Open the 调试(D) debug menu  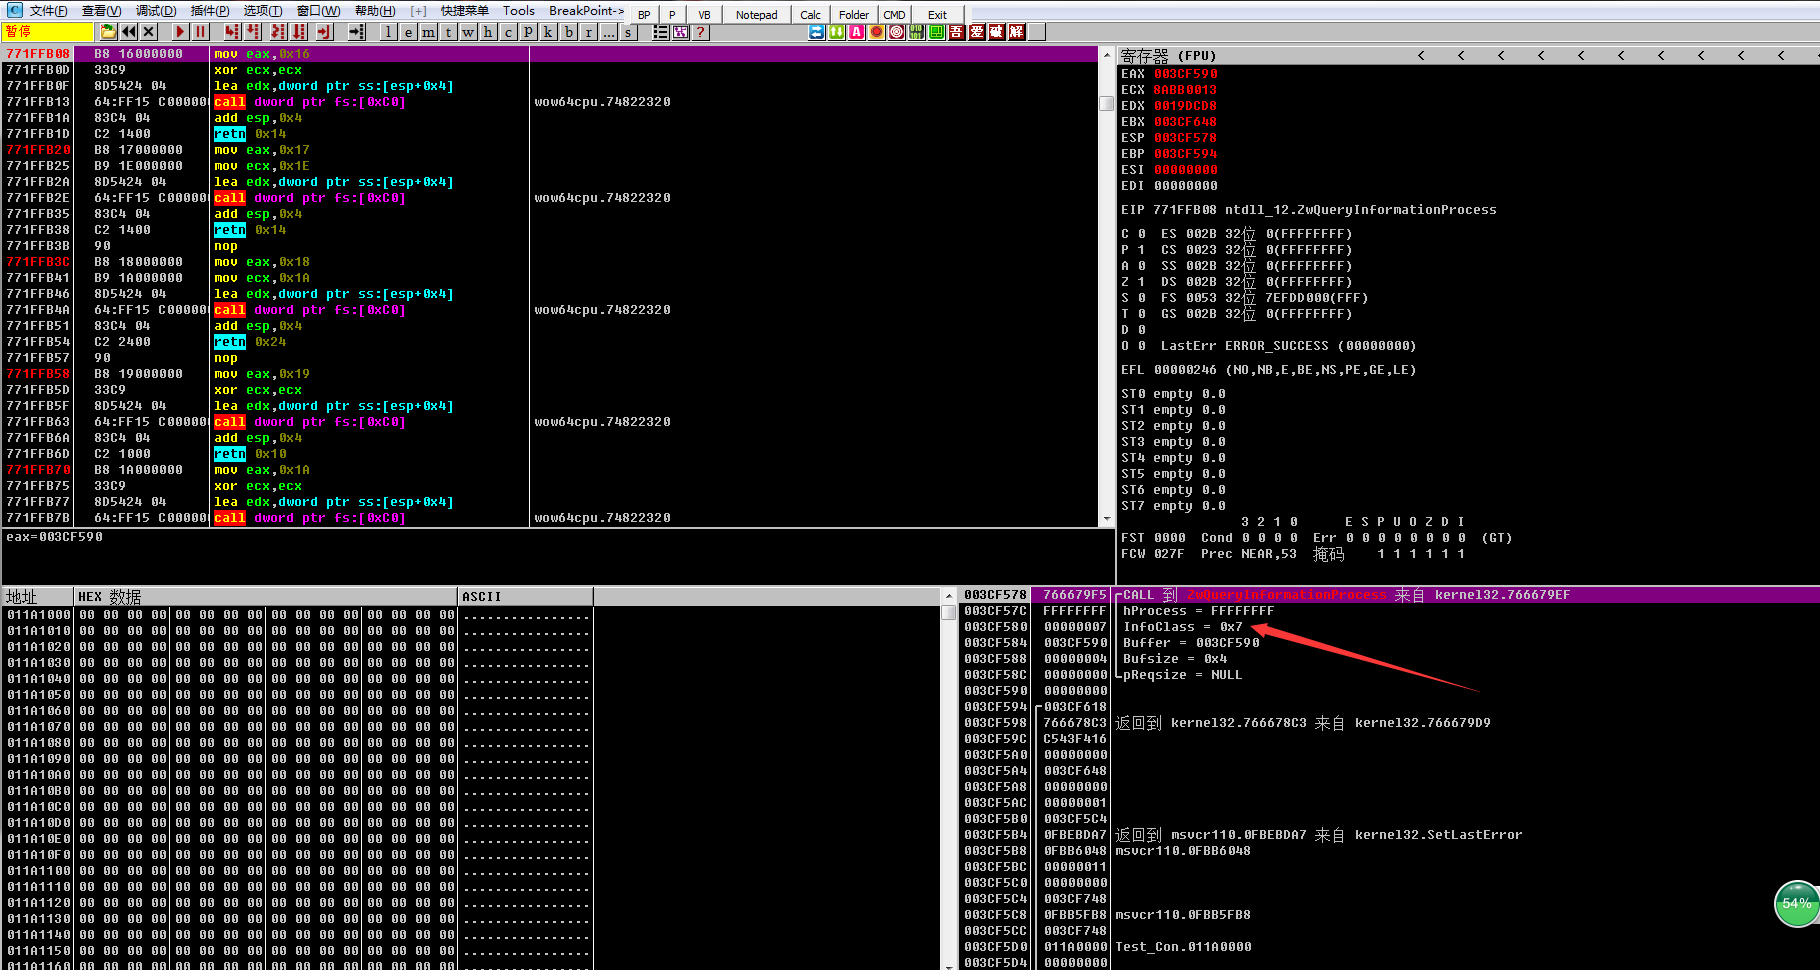(158, 10)
